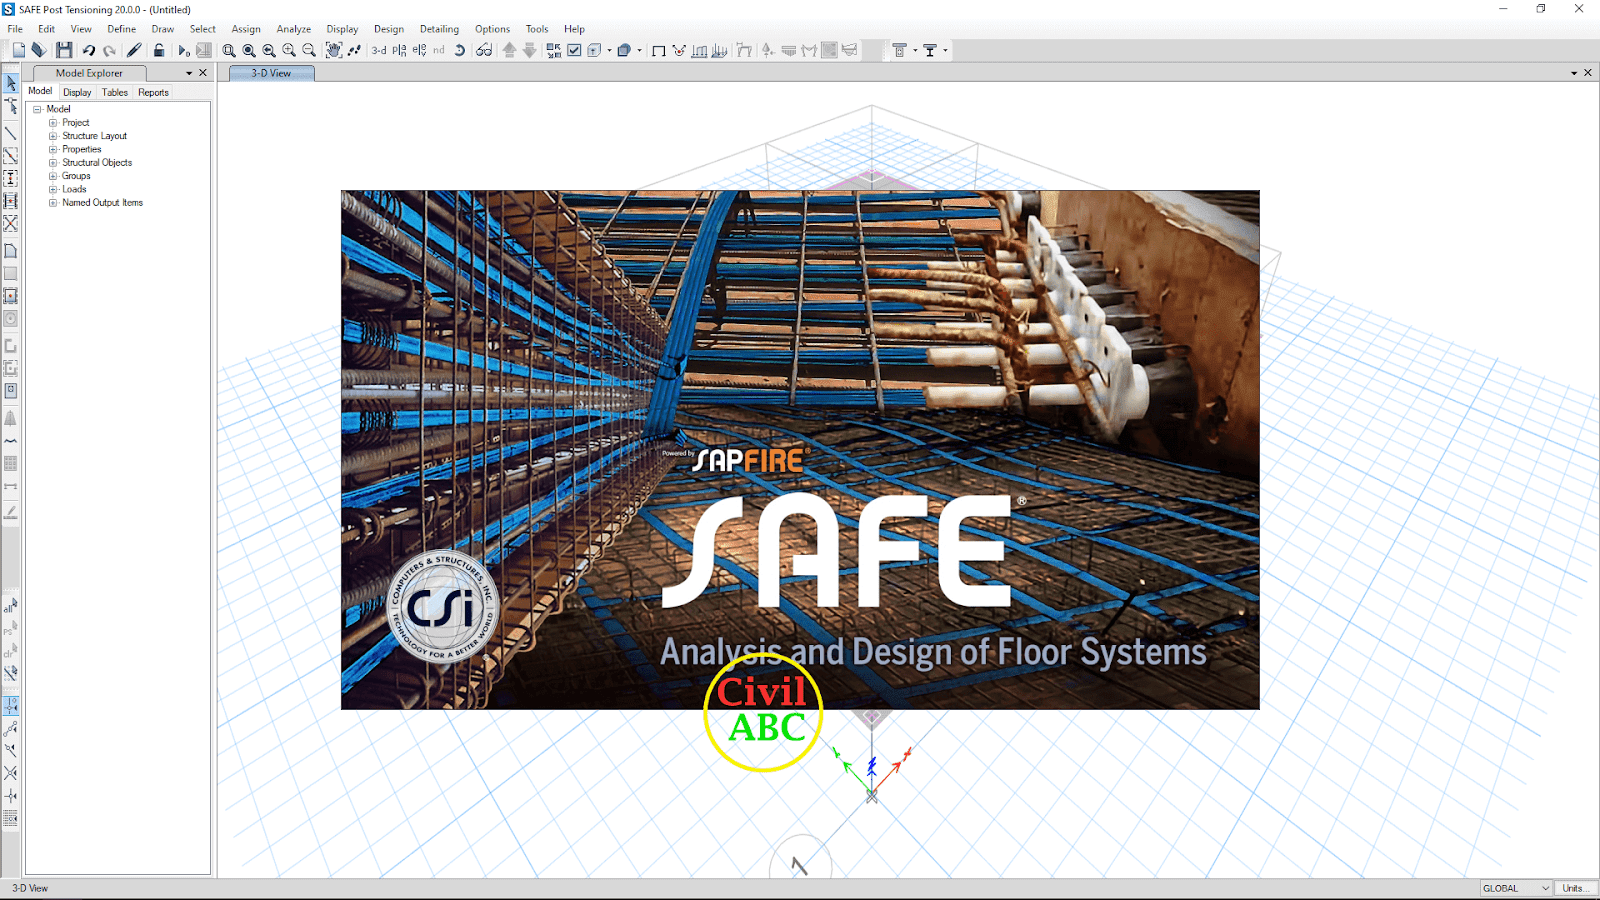
Task: Click the pencil refresh window icon
Action: (x=134, y=50)
